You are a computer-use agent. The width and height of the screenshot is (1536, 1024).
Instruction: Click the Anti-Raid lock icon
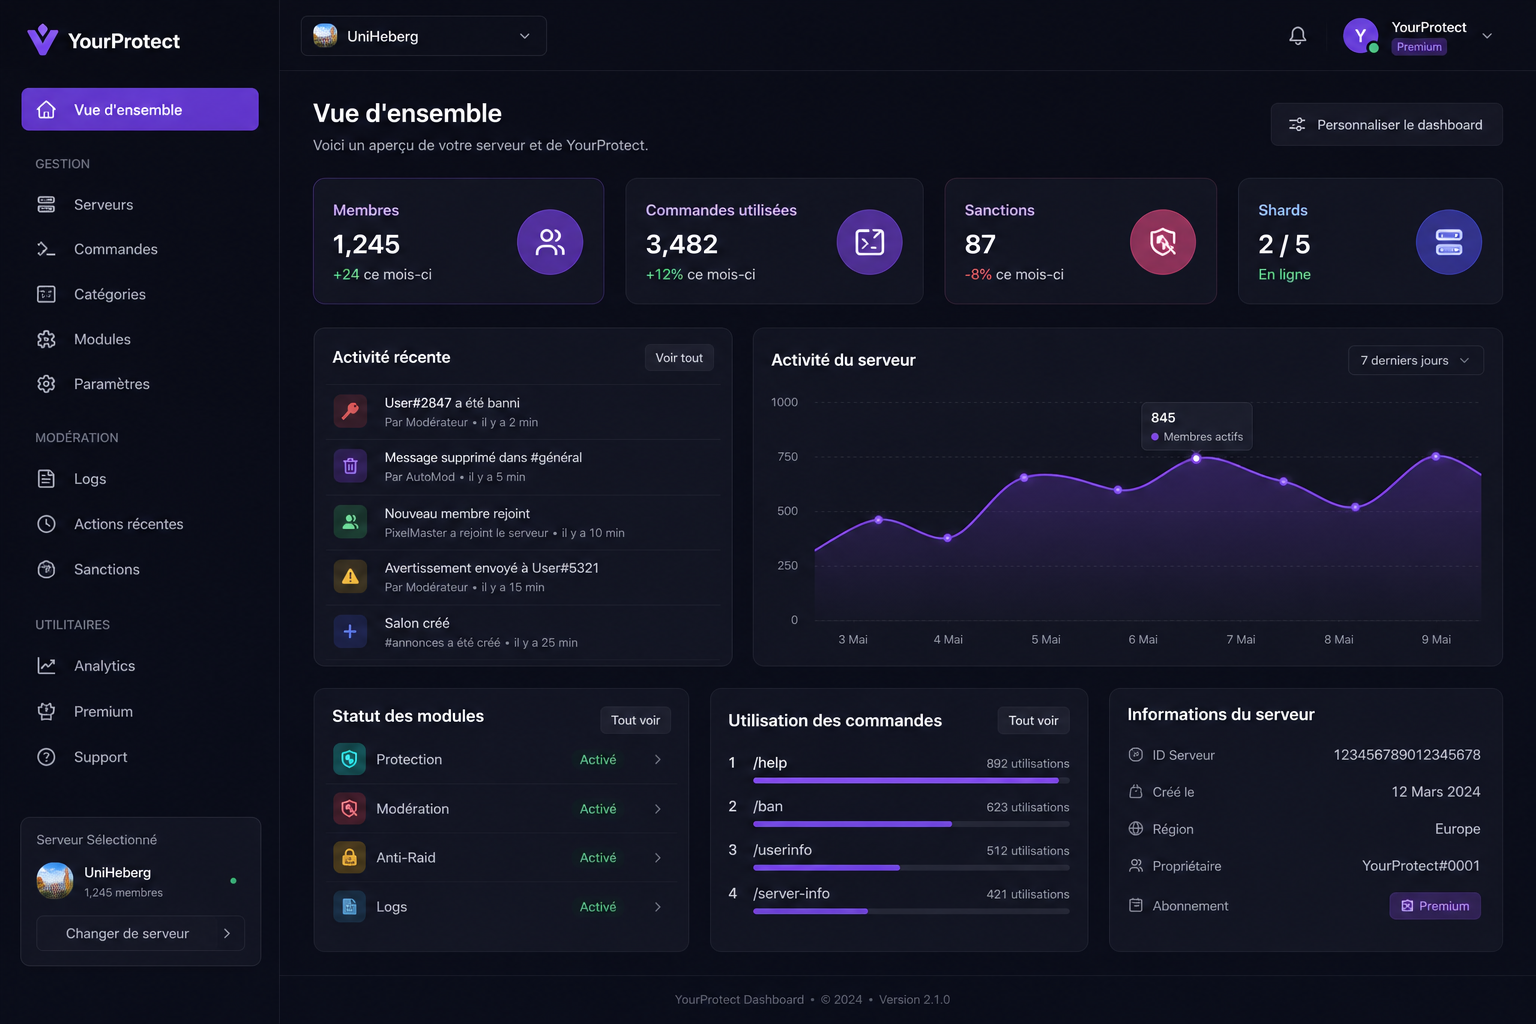(x=349, y=857)
